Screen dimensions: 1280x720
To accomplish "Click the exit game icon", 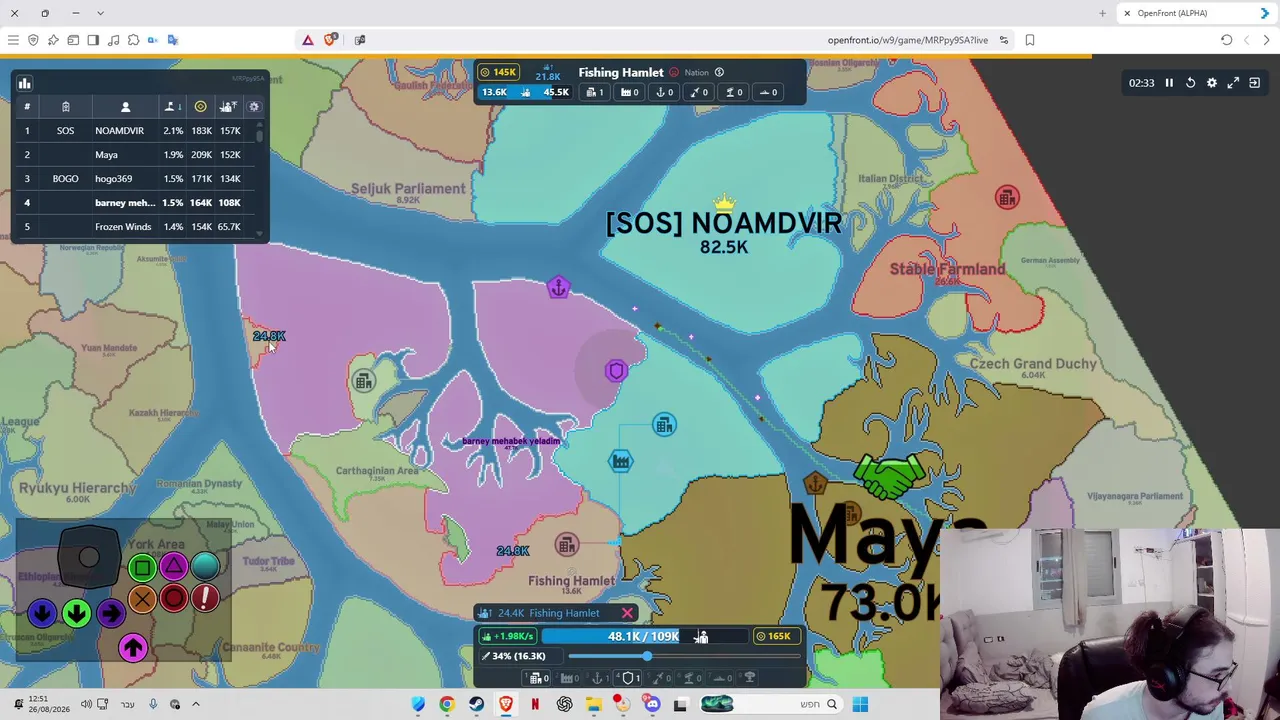I will (1254, 83).
